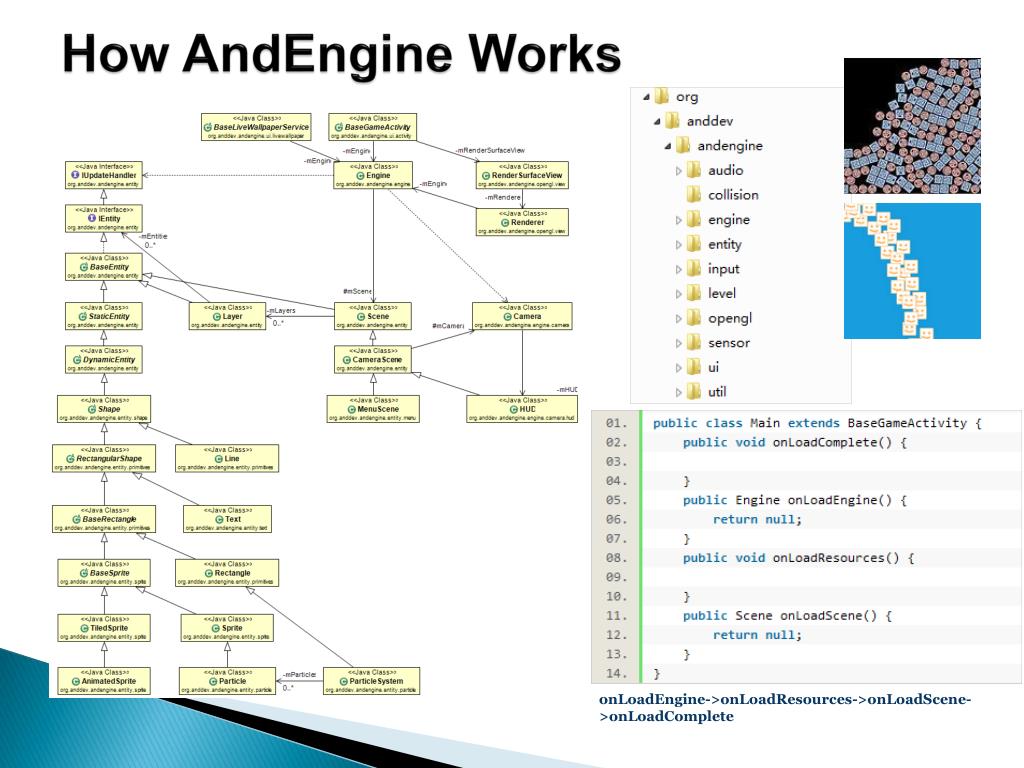Click the sensor folder icon

[694, 342]
